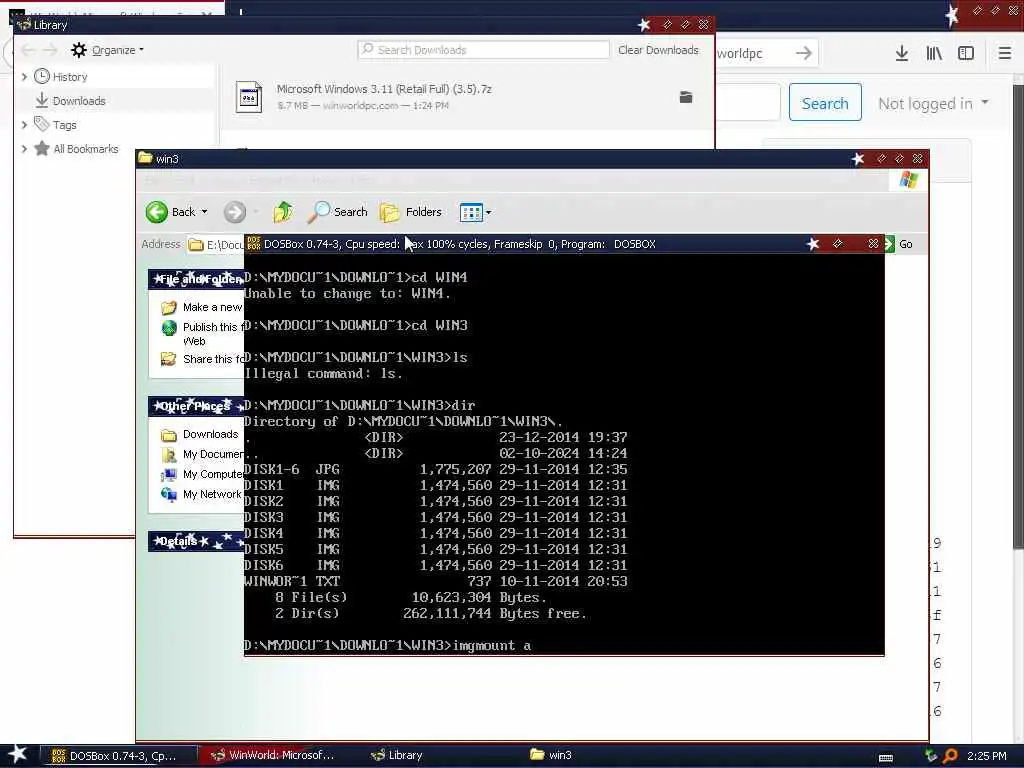Click the win3 Address field
This screenshot has width=1024, height=768.
pos(216,244)
